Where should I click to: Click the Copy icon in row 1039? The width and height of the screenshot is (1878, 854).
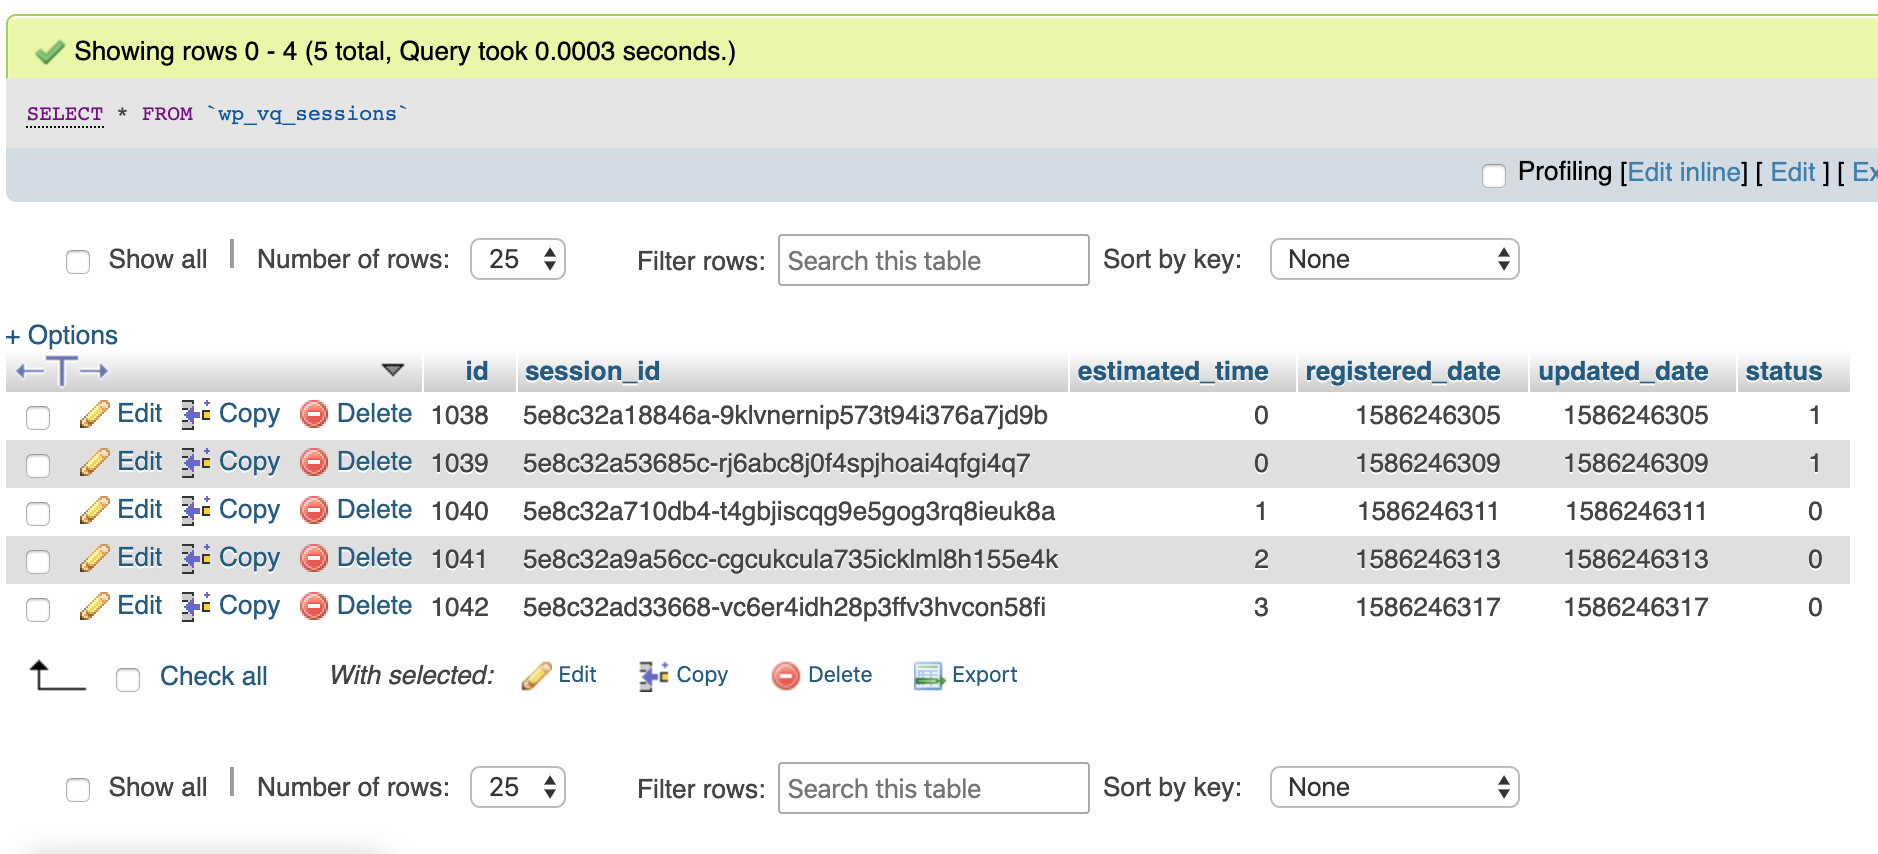click(196, 462)
